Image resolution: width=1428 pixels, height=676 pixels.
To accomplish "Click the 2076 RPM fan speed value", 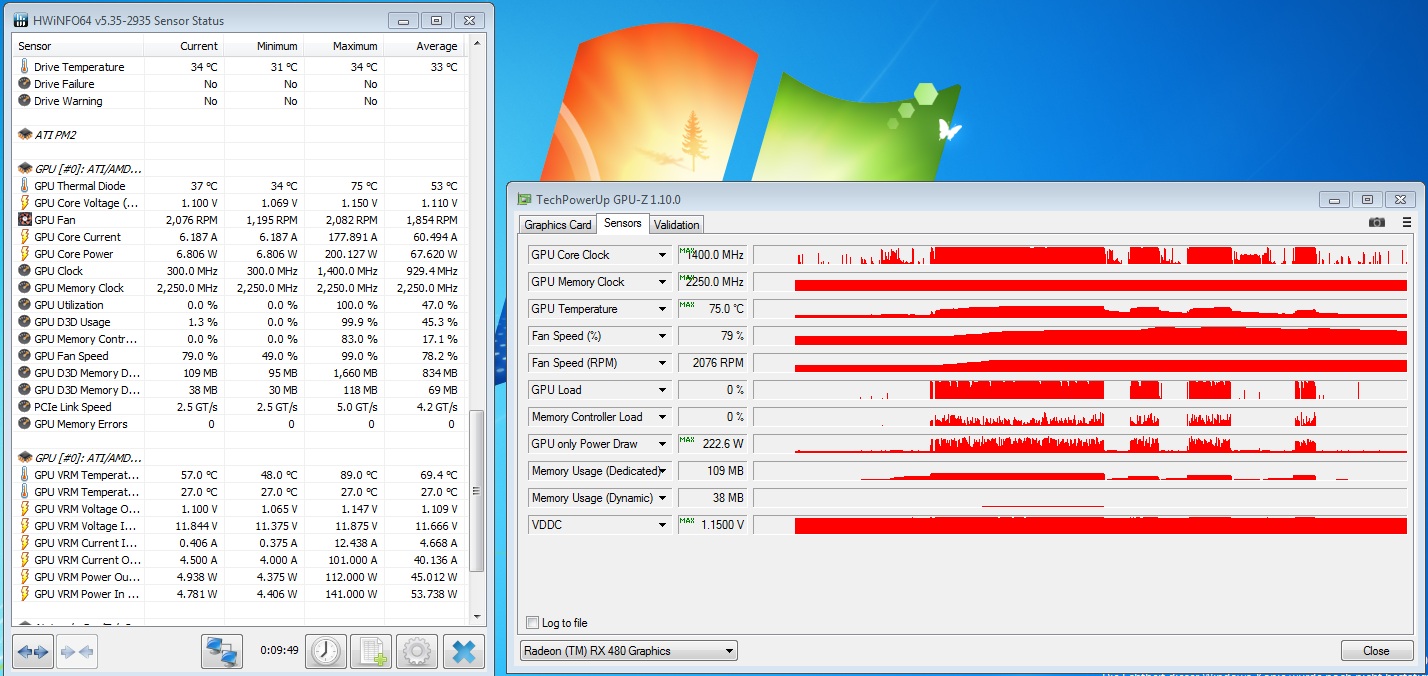I will [711, 363].
